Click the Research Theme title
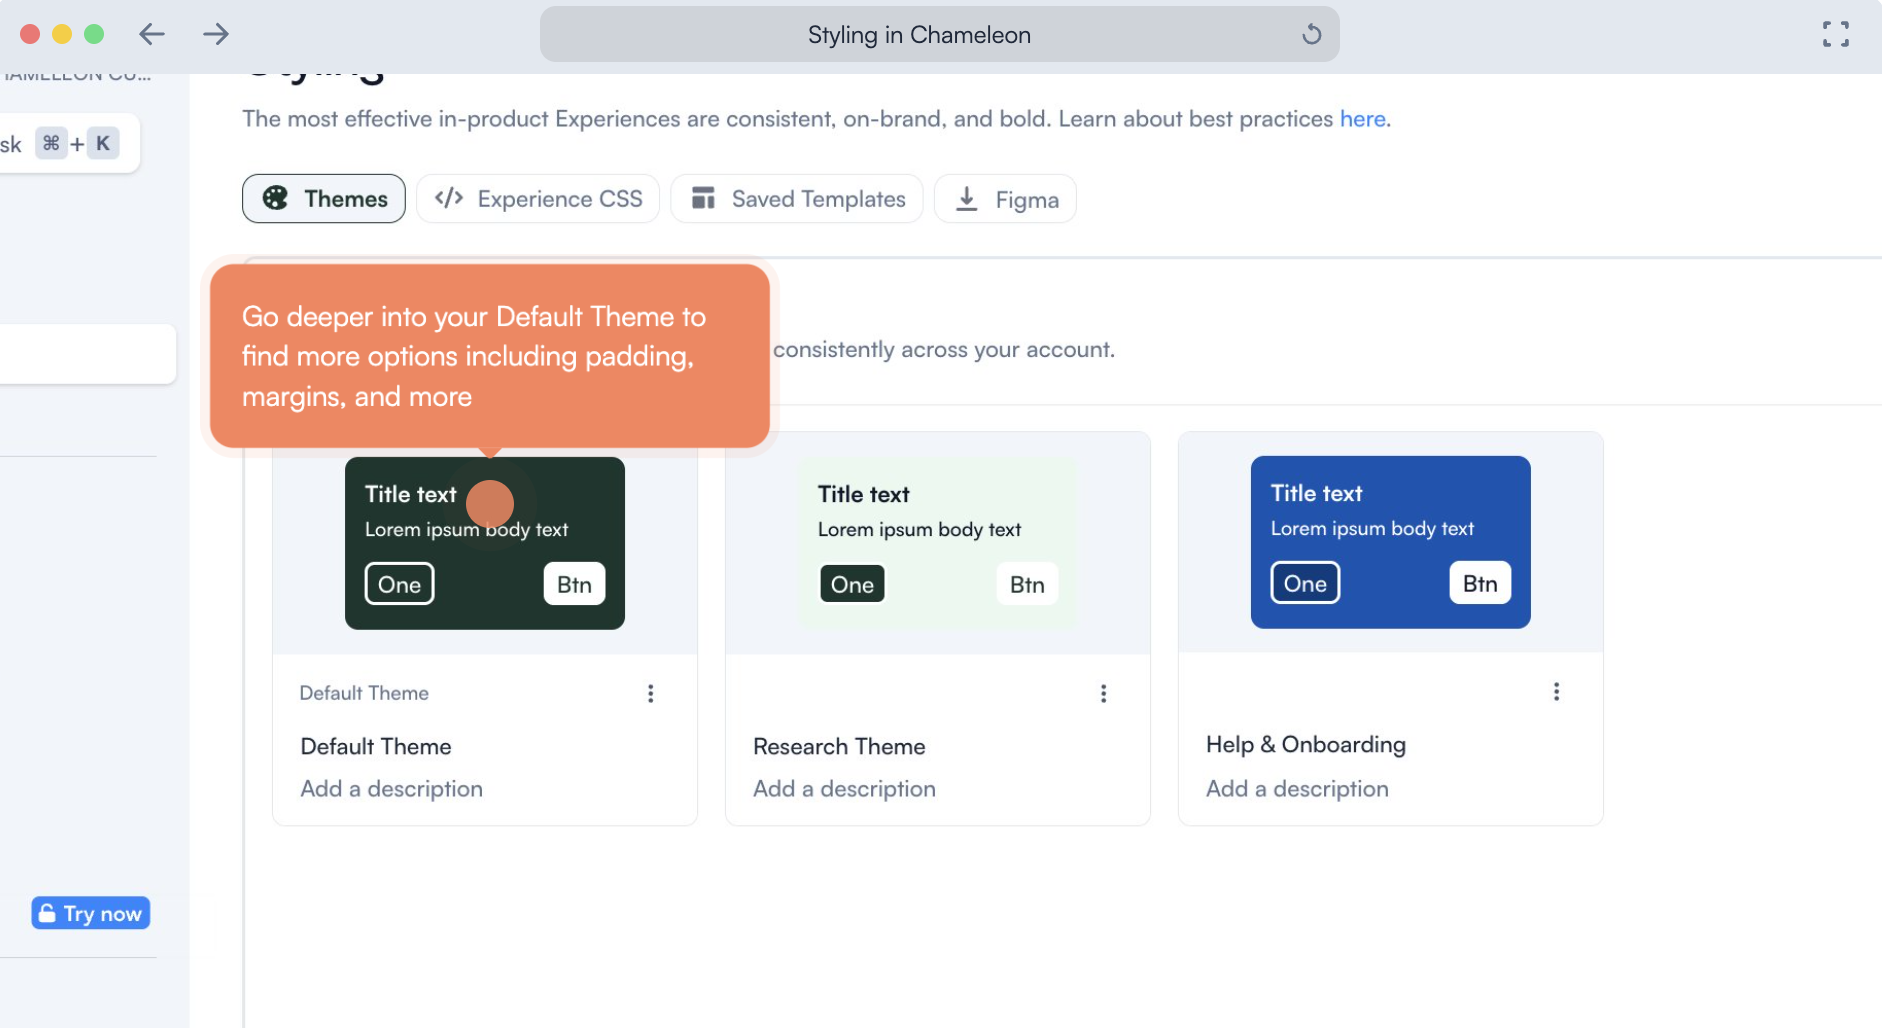 coord(839,746)
